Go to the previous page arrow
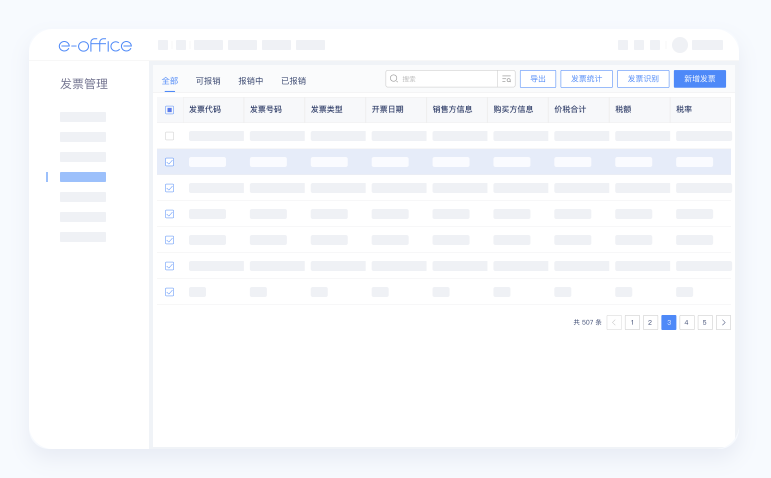 (x=614, y=322)
